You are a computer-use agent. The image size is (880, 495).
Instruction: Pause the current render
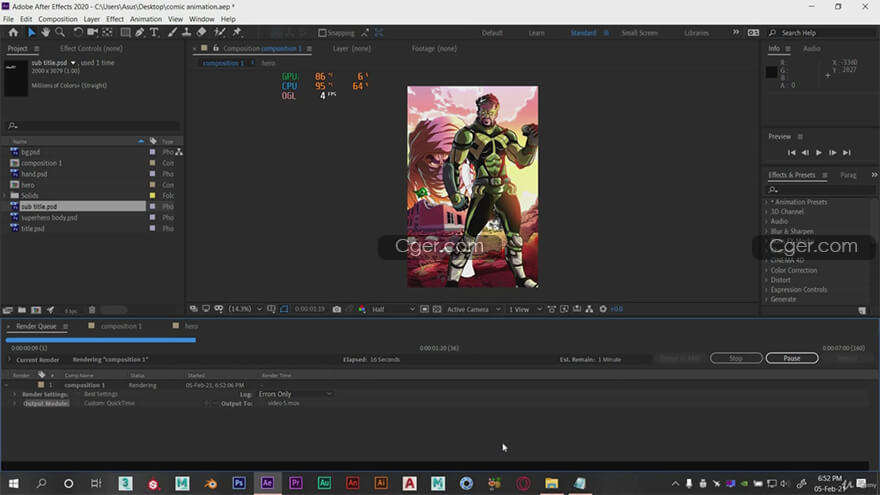coord(792,358)
